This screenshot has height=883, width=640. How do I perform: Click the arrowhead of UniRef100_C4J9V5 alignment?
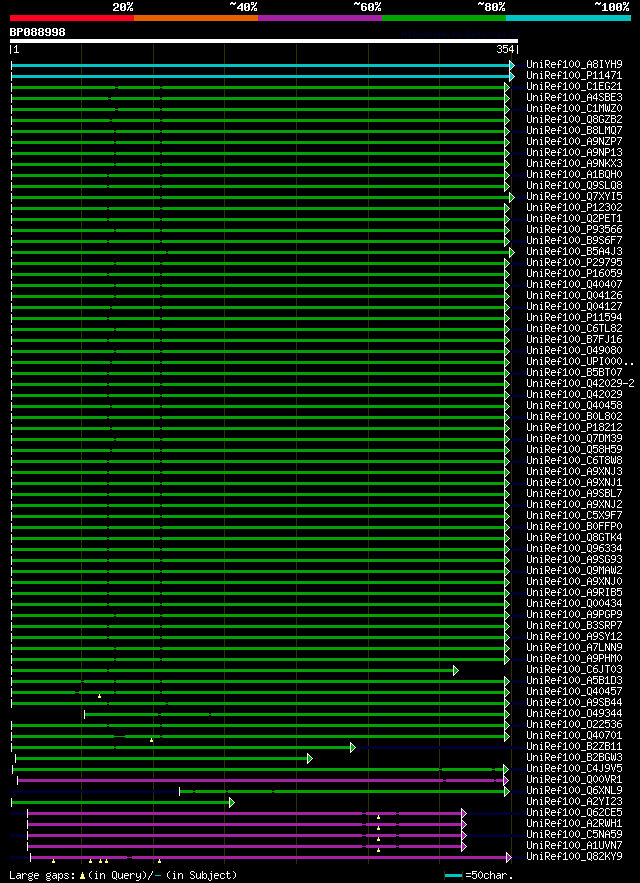[506, 769]
